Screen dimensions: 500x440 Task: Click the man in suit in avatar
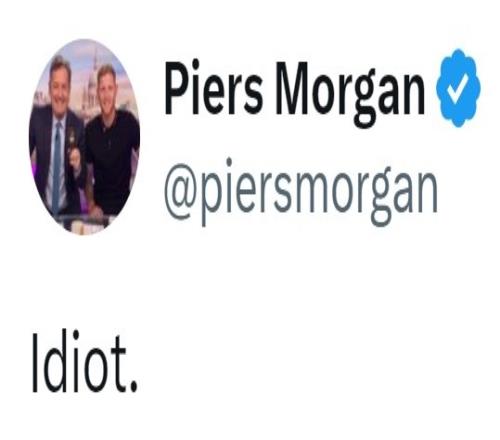(57, 140)
